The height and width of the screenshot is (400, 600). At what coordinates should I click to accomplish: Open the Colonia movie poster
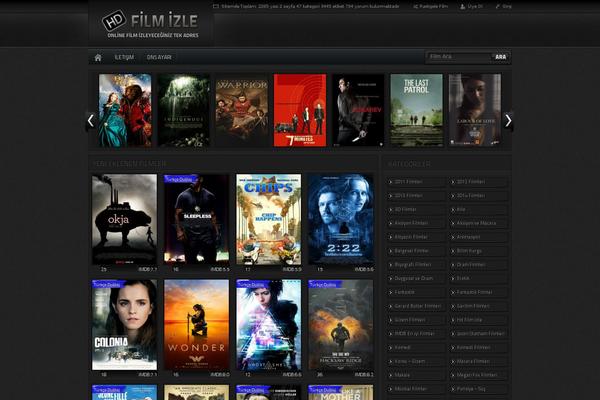[x=124, y=325]
